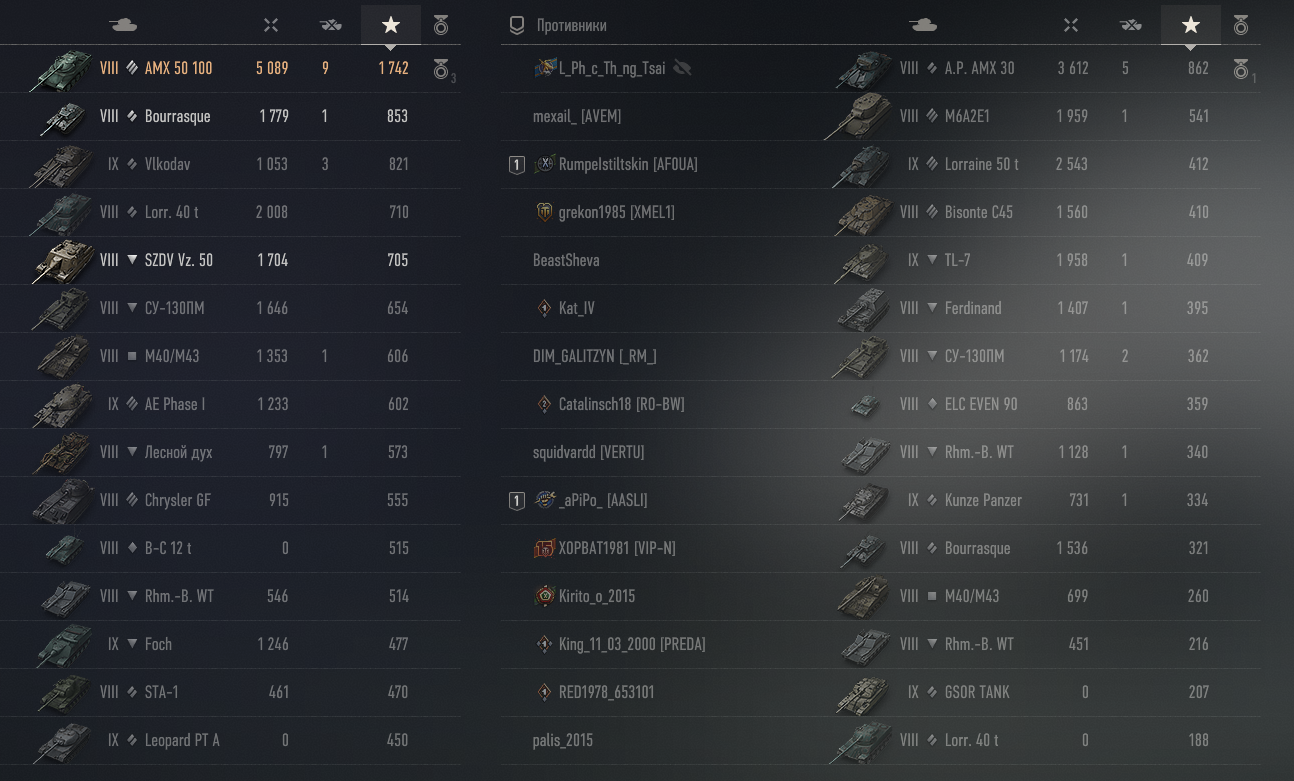
Task: Sort enemy team by vehicle tank icon
Action: [922, 25]
